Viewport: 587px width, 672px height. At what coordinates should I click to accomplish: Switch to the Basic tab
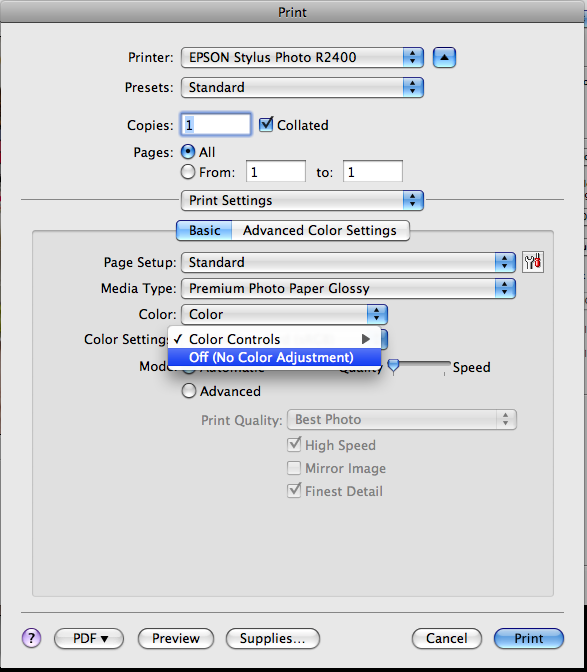[204, 231]
